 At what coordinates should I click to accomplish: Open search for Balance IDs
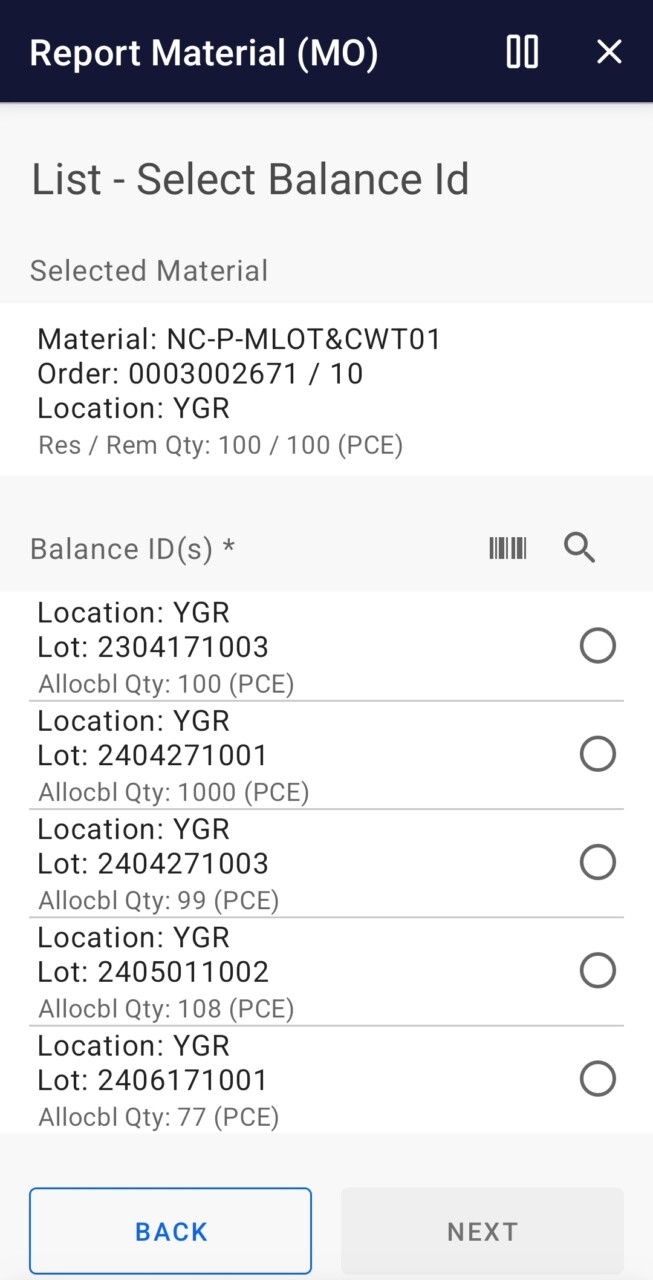580,548
